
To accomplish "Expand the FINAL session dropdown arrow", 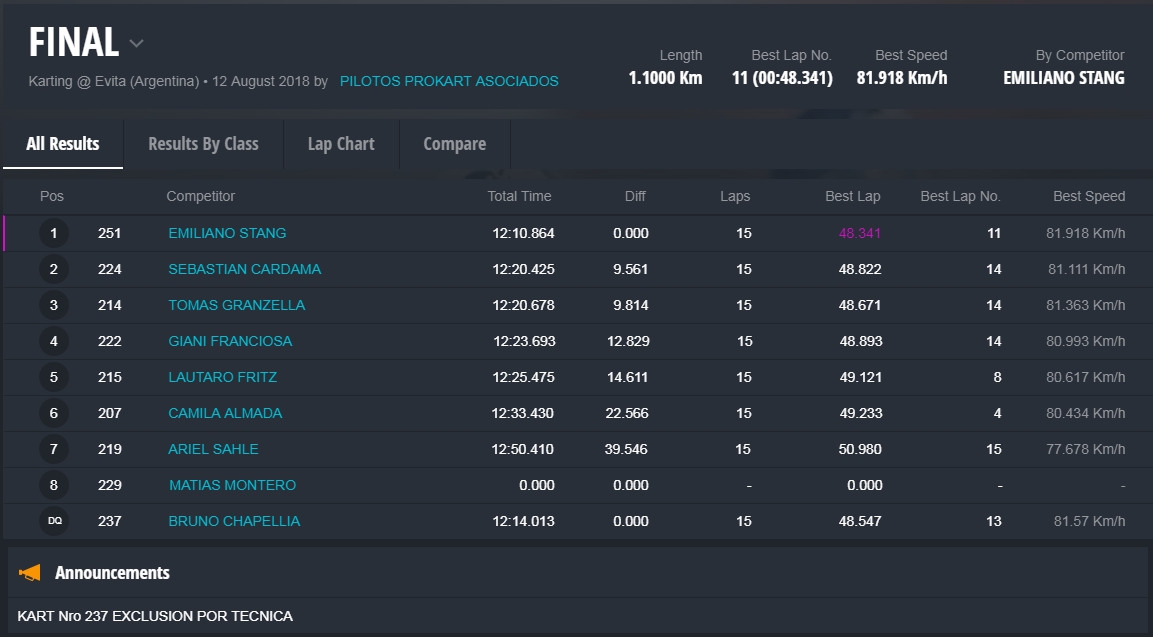I will pos(137,43).
